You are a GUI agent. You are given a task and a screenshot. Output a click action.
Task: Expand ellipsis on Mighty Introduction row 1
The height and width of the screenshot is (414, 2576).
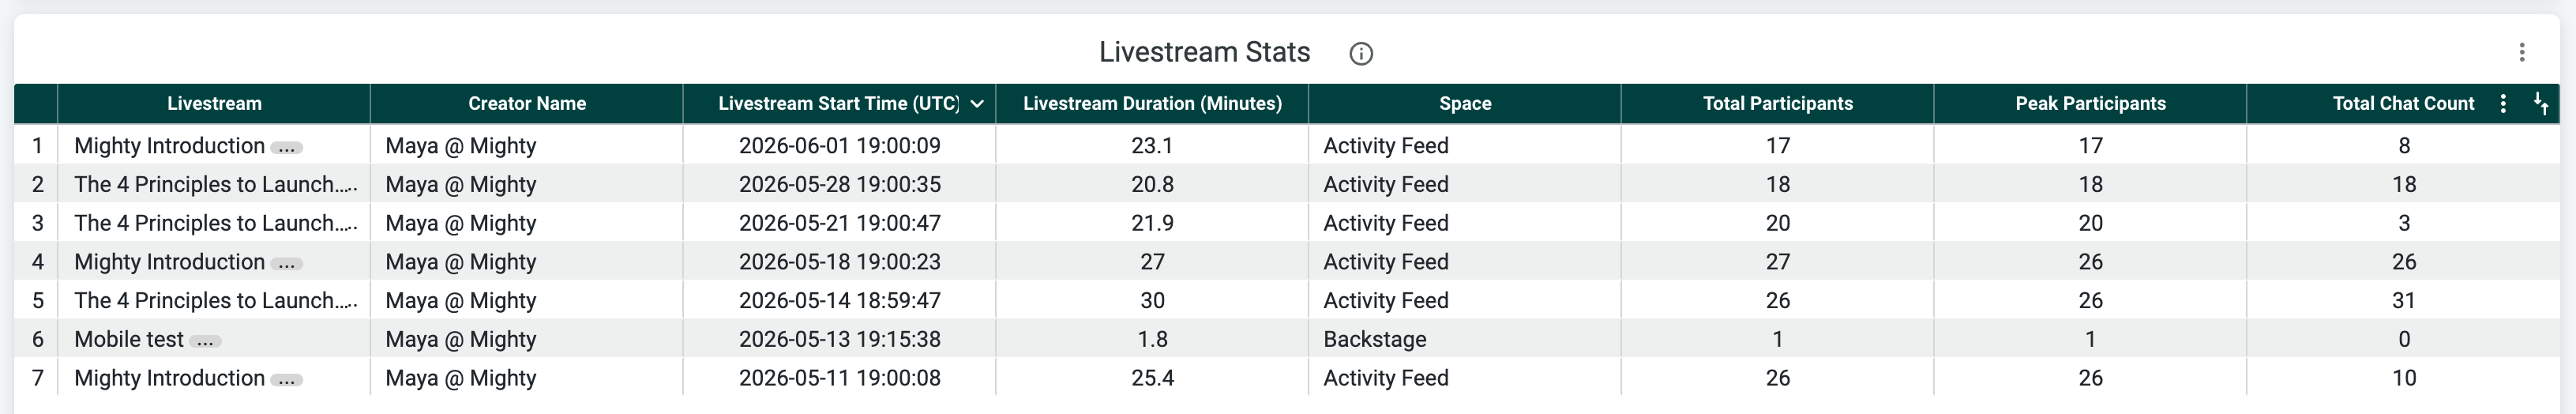[287, 147]
